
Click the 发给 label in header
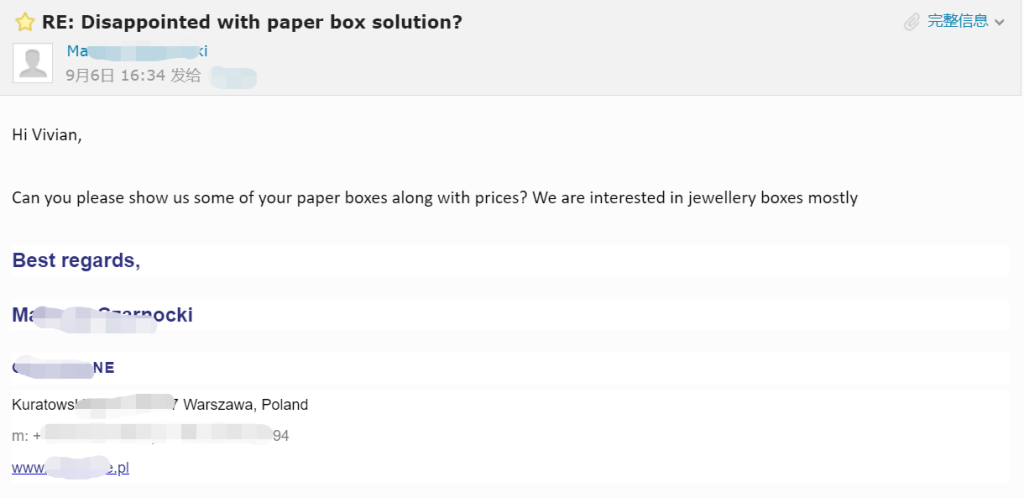[185, 75]
